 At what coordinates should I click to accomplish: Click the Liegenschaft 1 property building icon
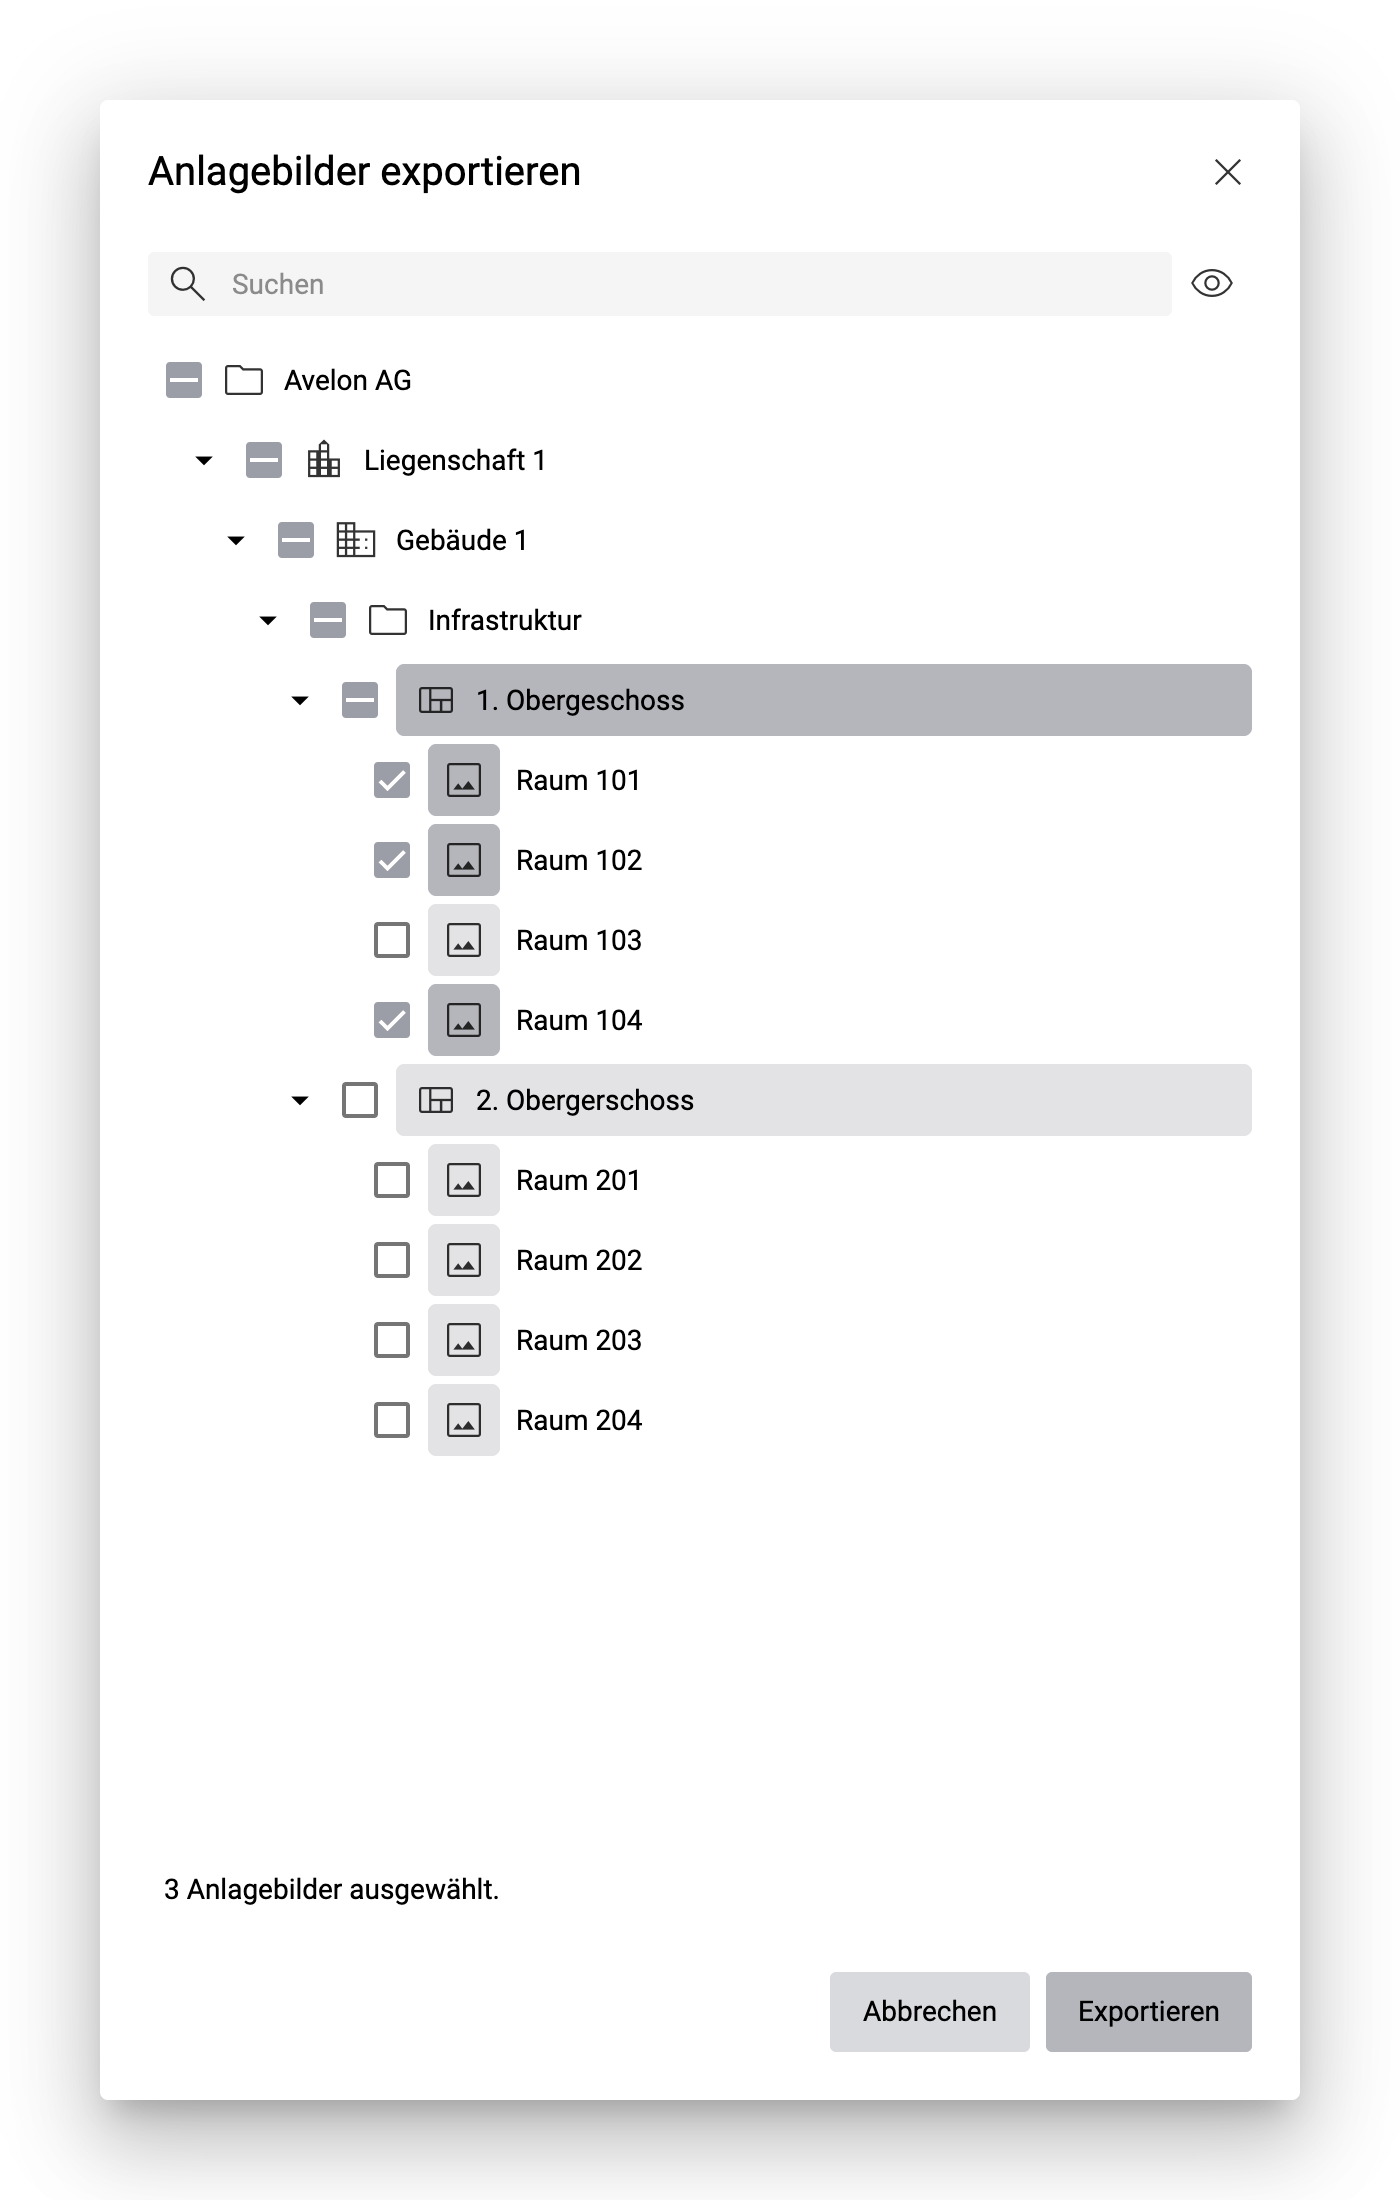(x=323, y=460)
